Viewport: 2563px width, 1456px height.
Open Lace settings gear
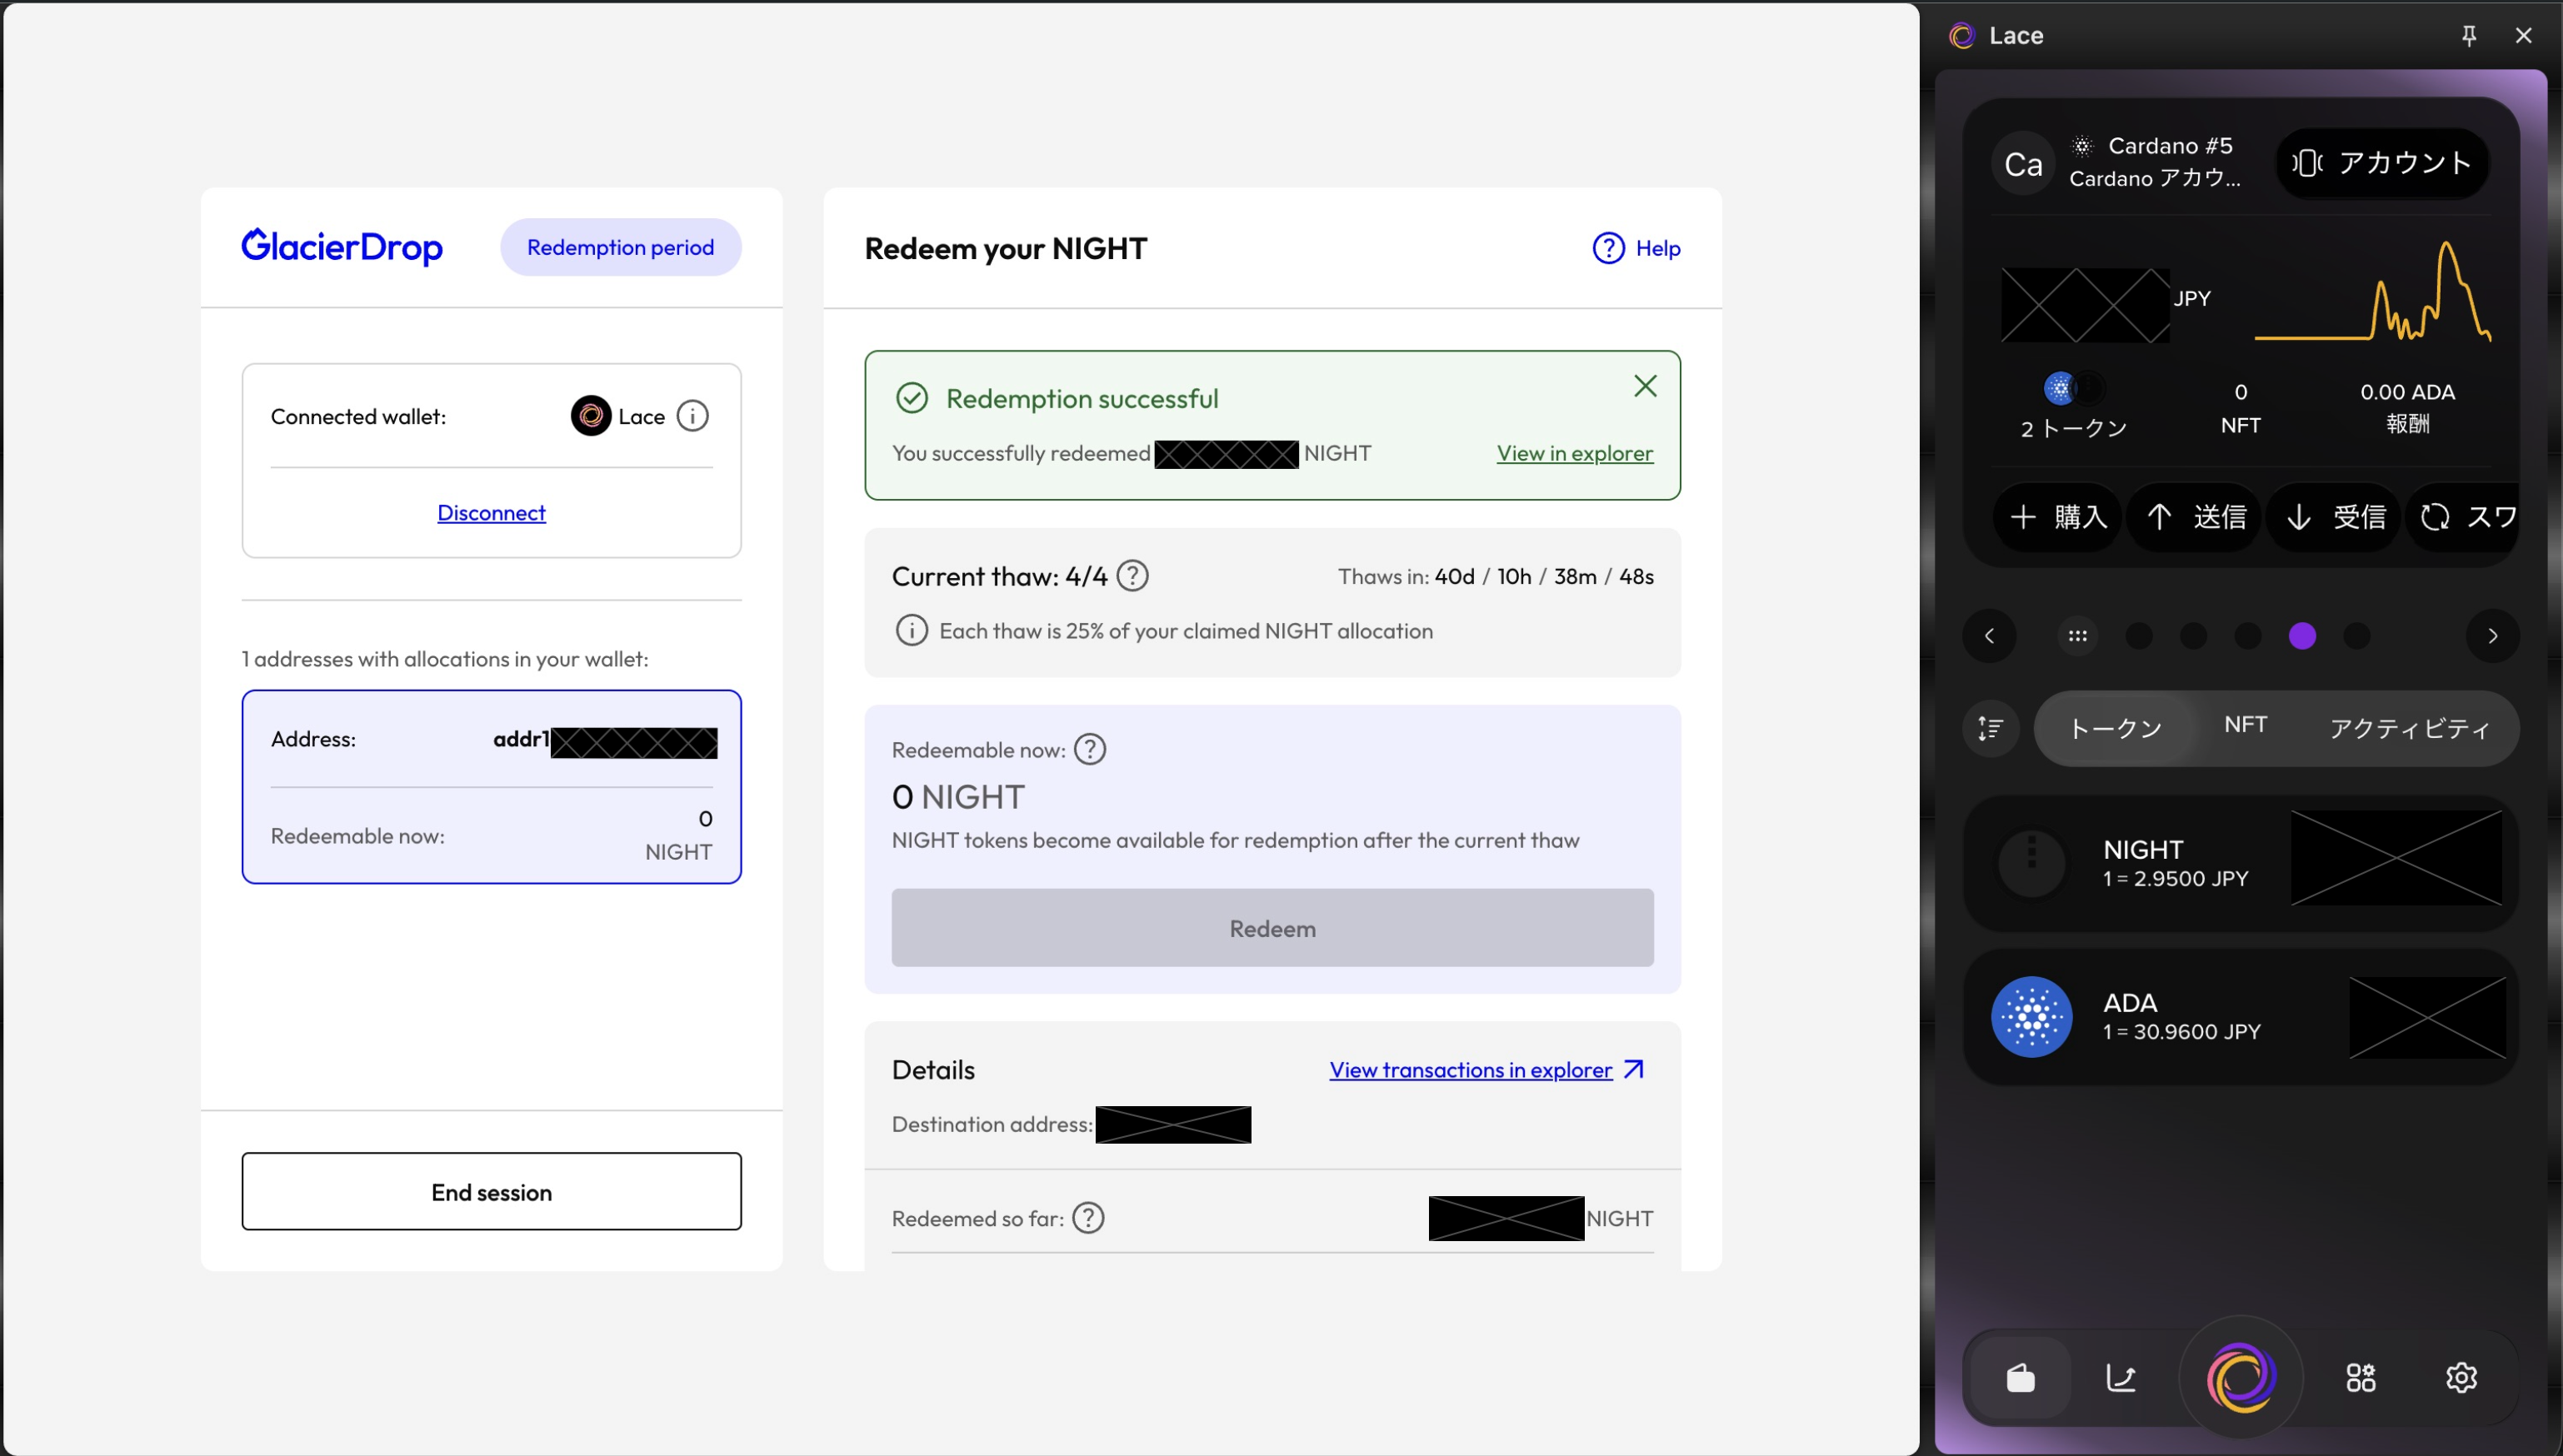coord(2461,1378)
